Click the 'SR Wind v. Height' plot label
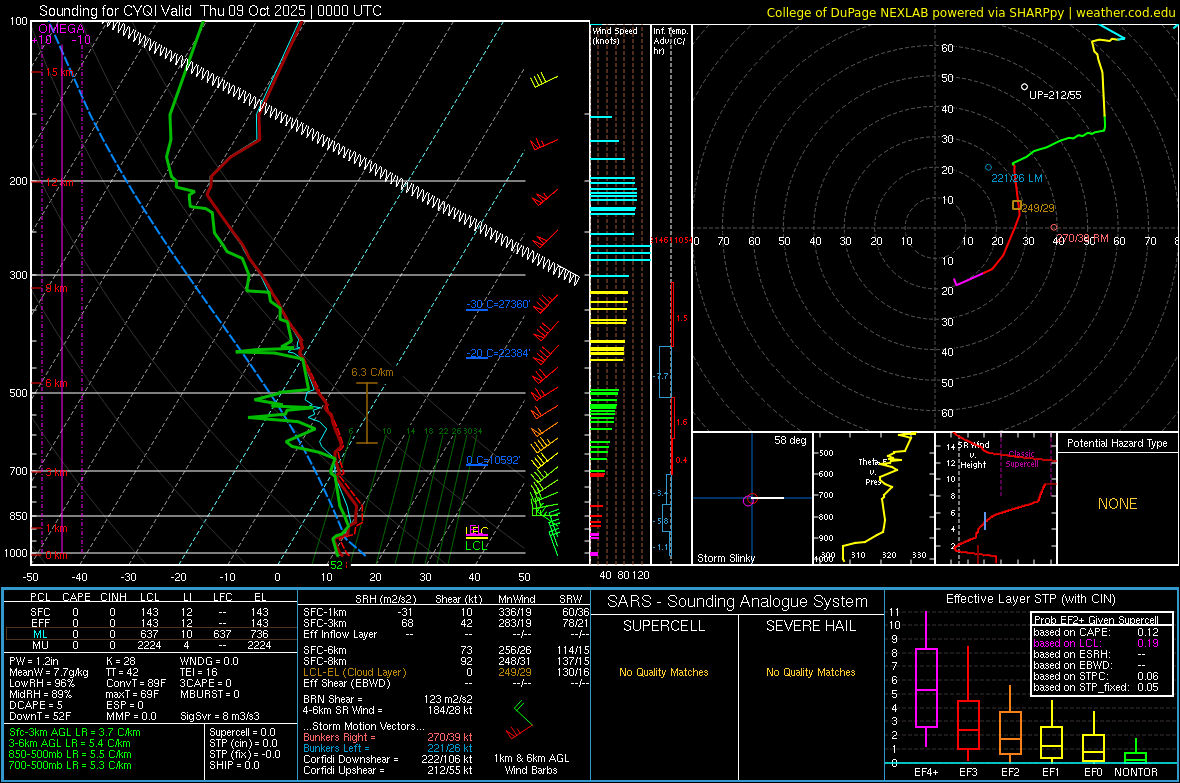This screenshot has width=1180, height=783. click(x=974, y=455)
